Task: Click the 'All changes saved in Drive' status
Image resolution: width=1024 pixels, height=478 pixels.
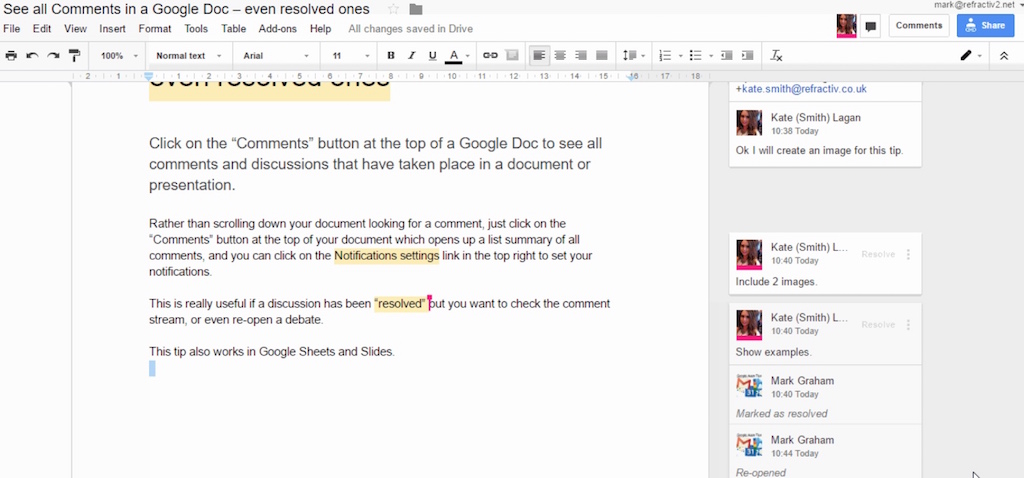Action: pyautogui.click(x=410, y=29)
